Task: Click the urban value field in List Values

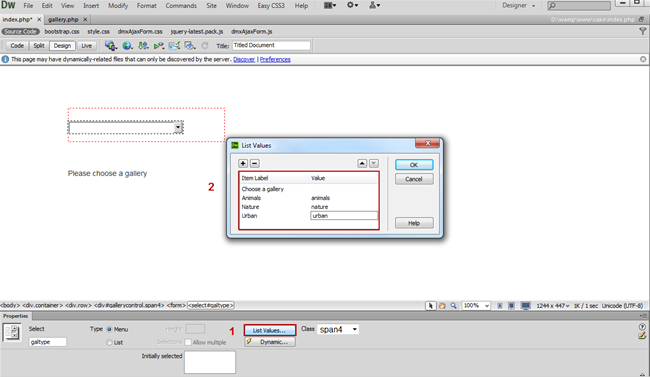Action: pyautogui.click(x=344, y=216)
